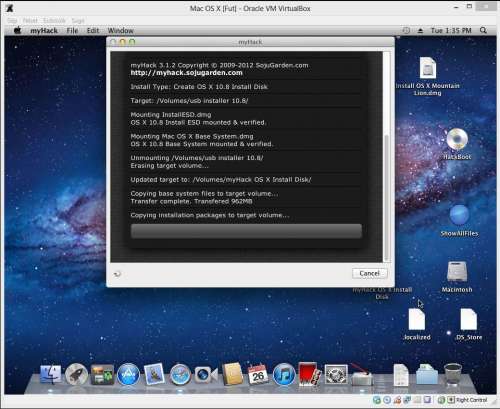This screenshot has width=500, height=409.
Task: Select 'myHack OS X Install Disk' desktop label
Action: pos(382,293)
